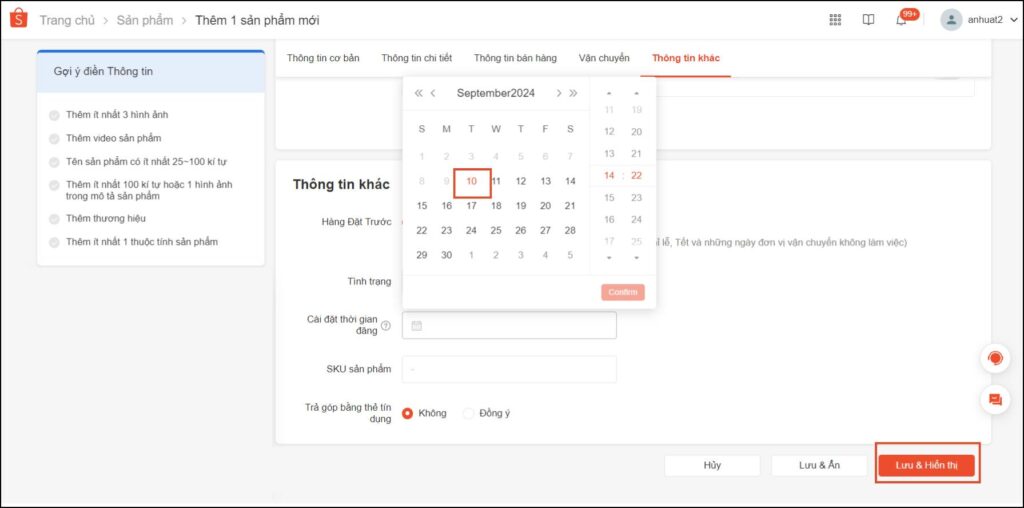Select the Đồng ý installment option
Image resolution: width=1024 pixels, height=508 pixels.
tap(468, 413)
